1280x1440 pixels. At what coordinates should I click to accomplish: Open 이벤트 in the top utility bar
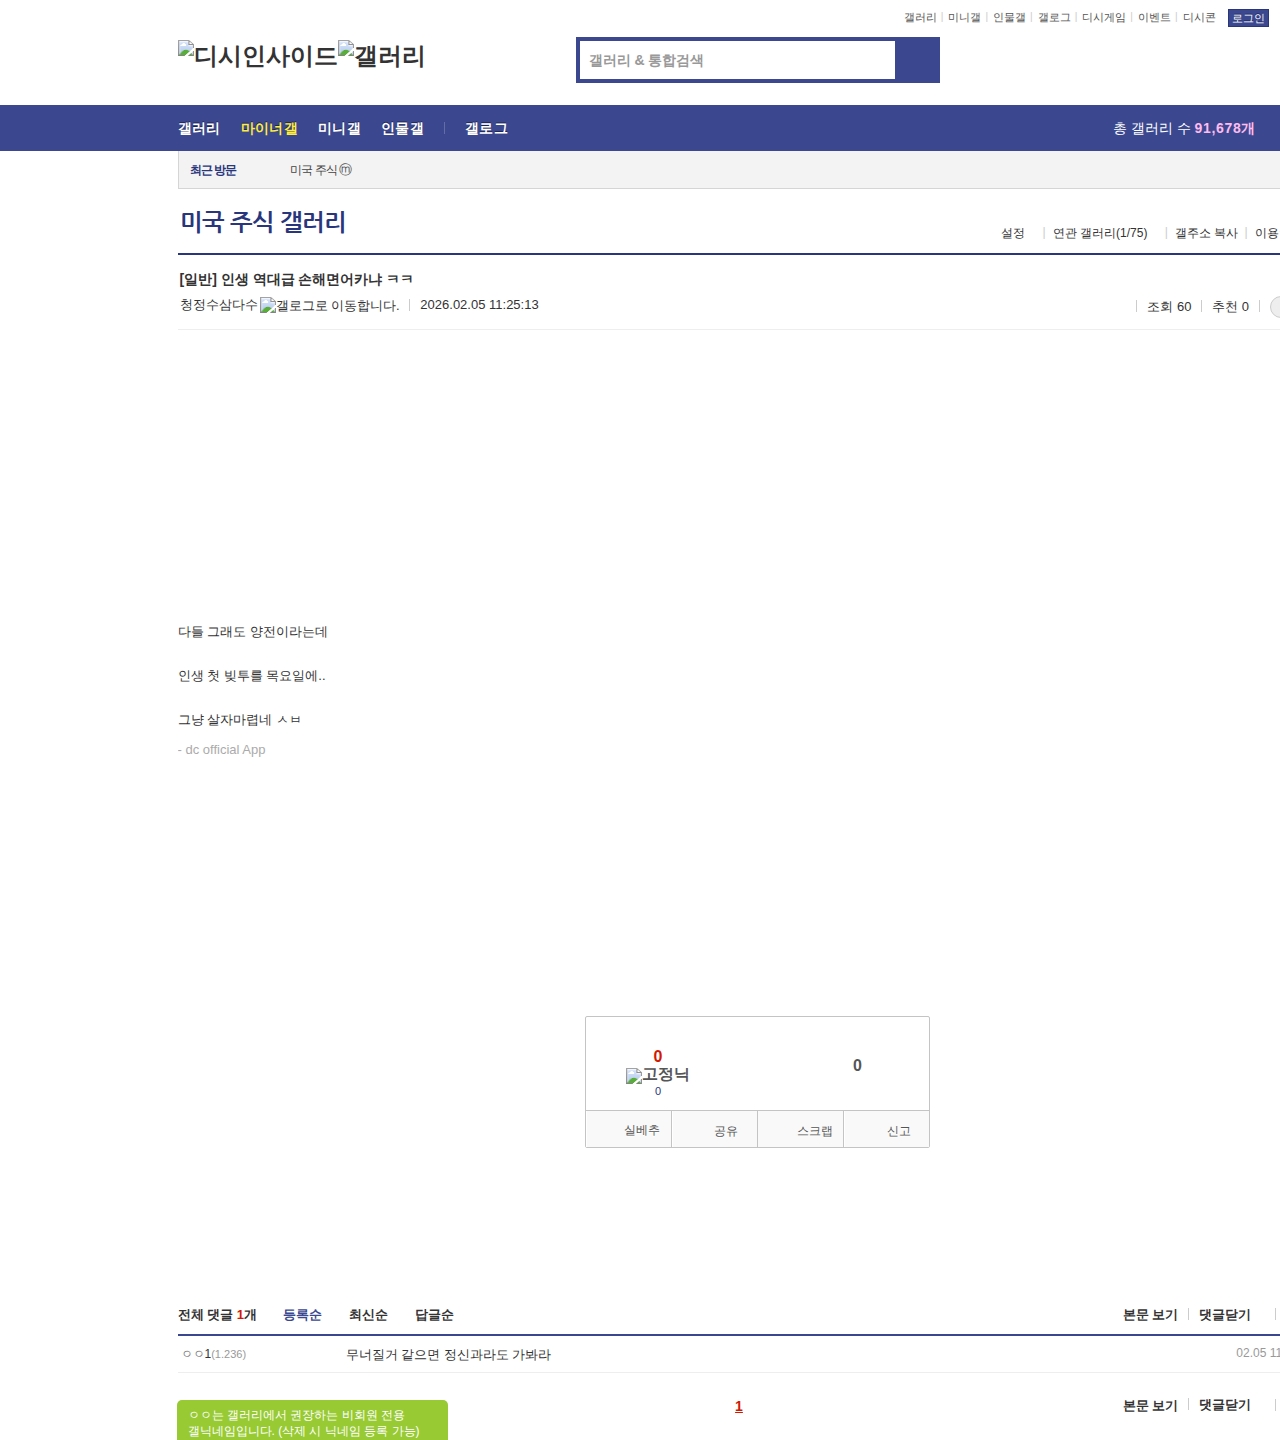click(1154, 18)
